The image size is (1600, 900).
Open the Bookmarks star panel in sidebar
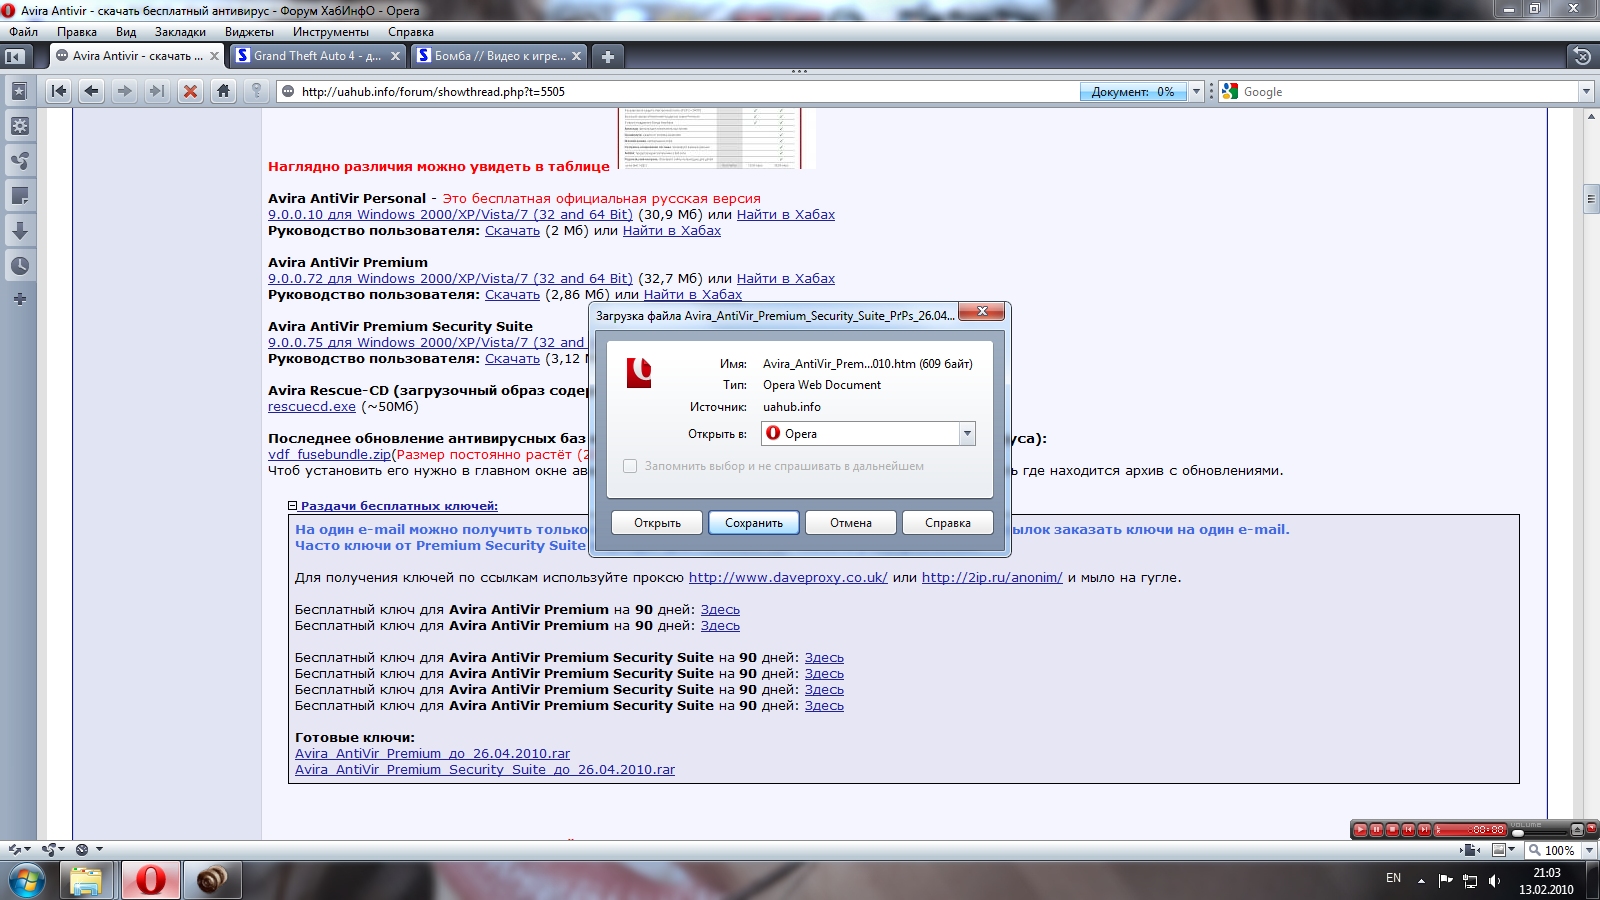click(19, 92)
